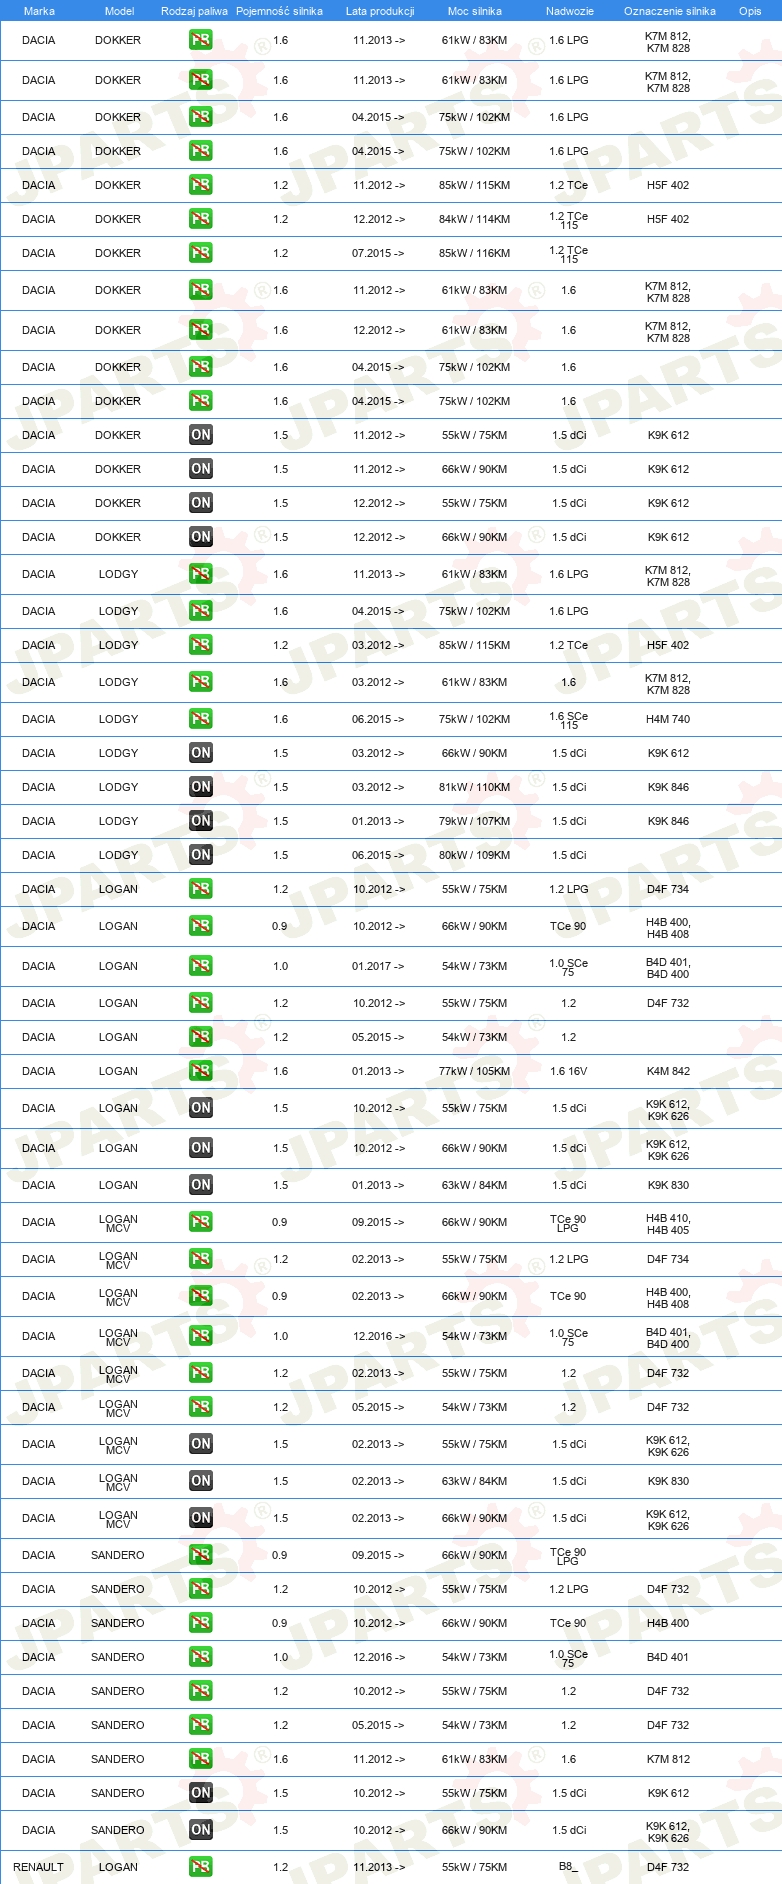The height and width of the screenshot is (1884, 782).
Task: Click petrol icon in Dokker 84kW / 114KM row
Action: click(x=201, y=219)
